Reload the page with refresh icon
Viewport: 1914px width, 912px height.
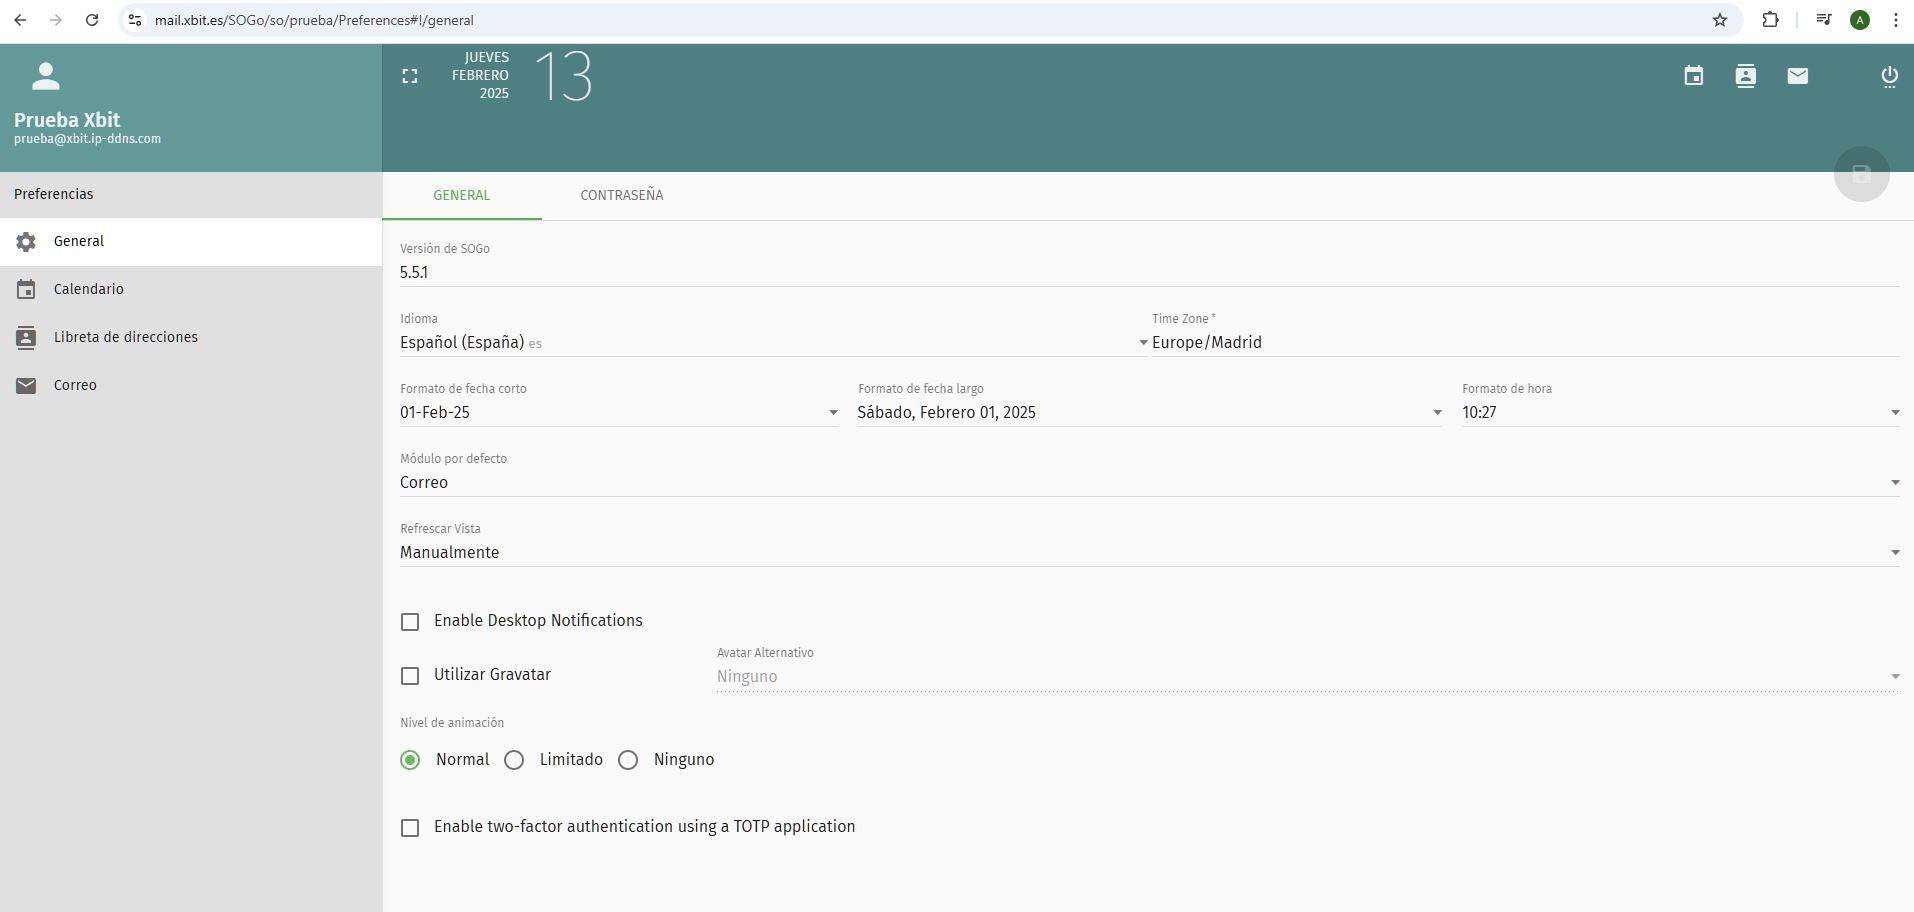click(x=92, y=20)
